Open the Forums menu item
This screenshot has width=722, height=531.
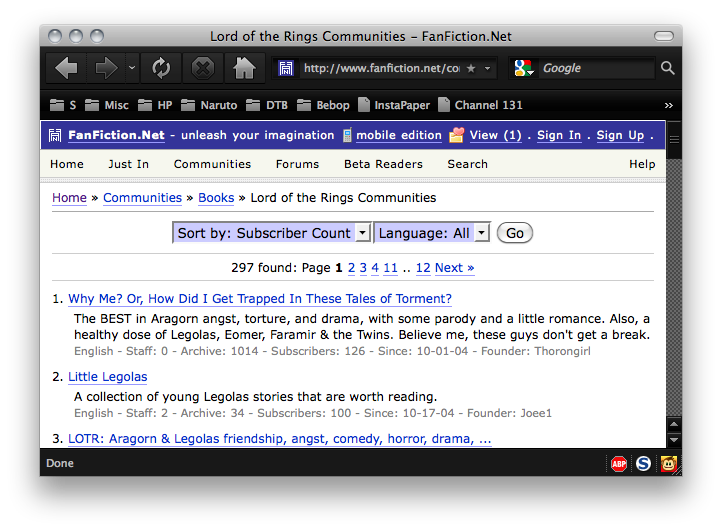[297, 164]
